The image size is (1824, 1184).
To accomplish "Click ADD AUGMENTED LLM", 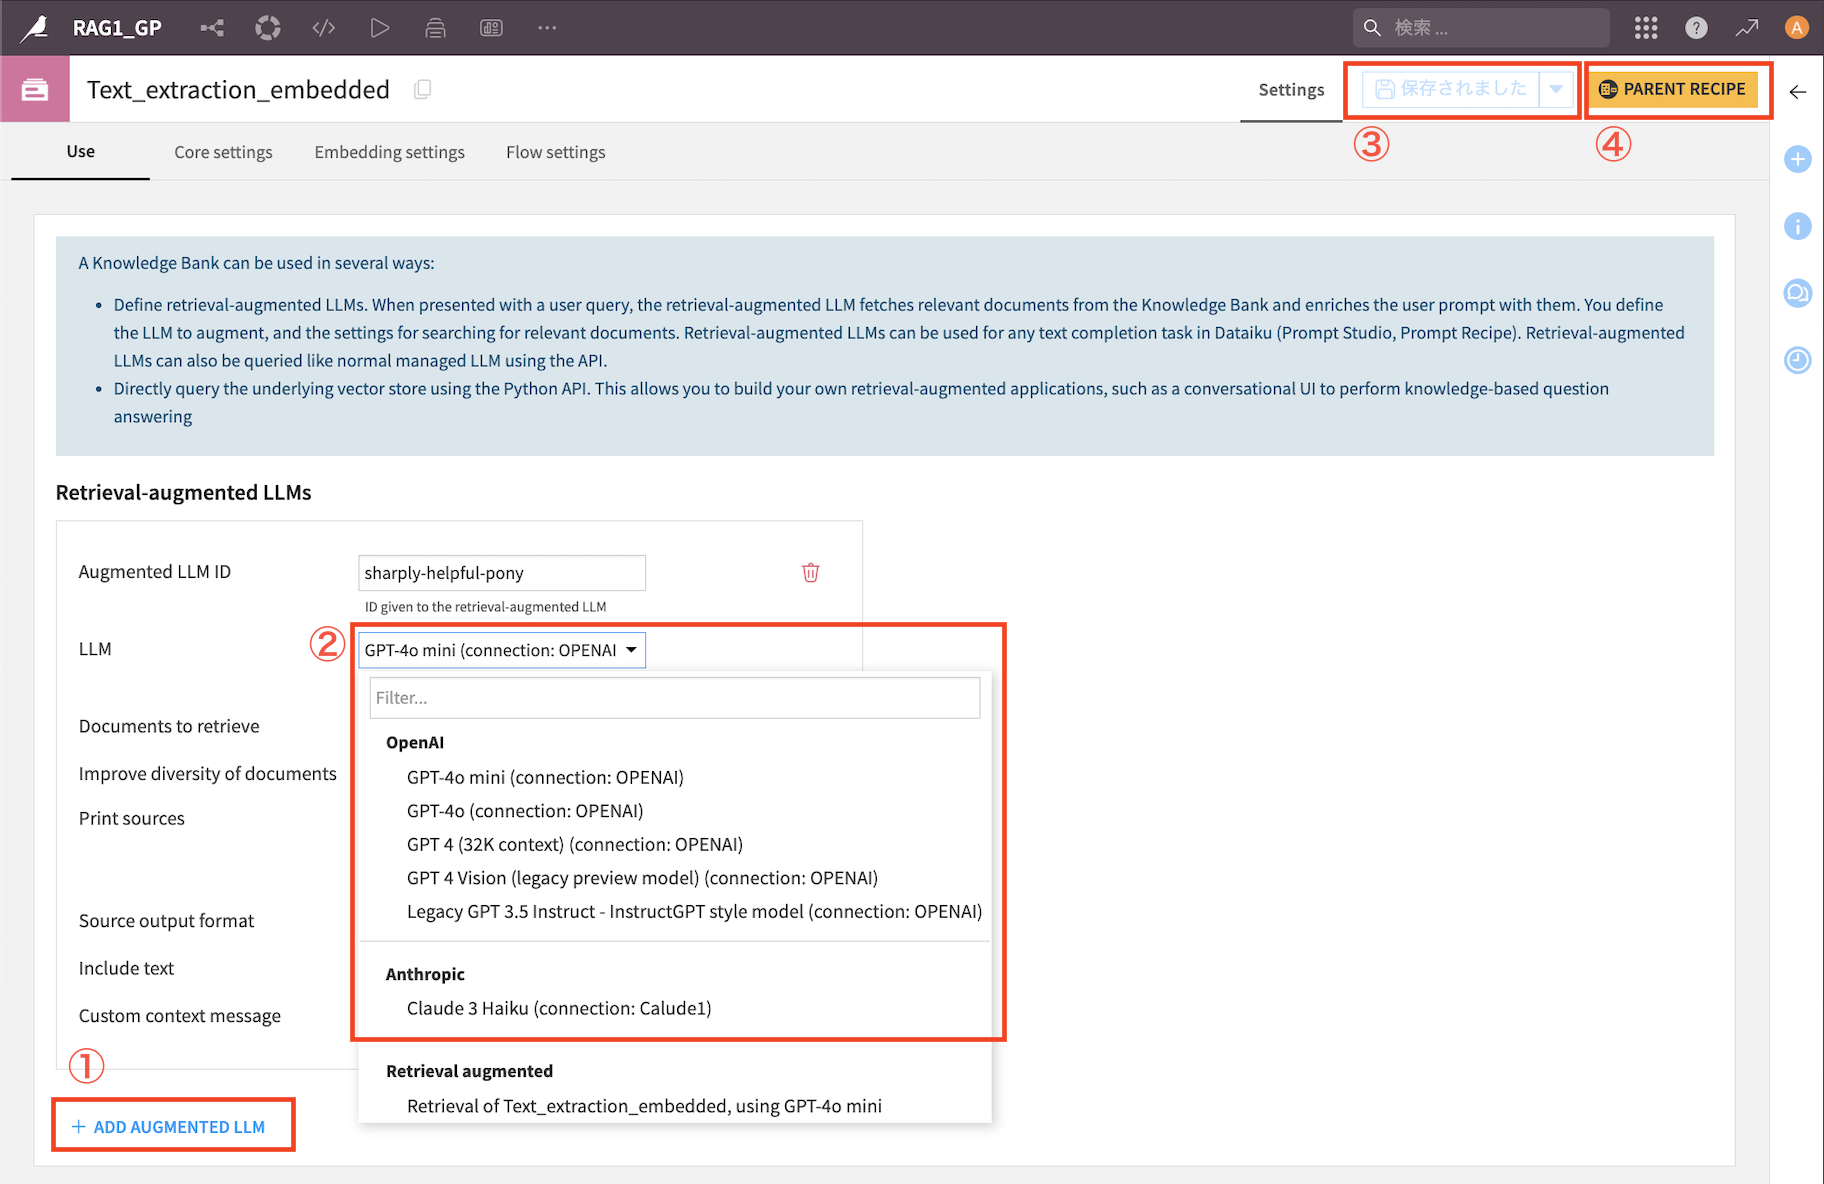I will coord(168,1127).
